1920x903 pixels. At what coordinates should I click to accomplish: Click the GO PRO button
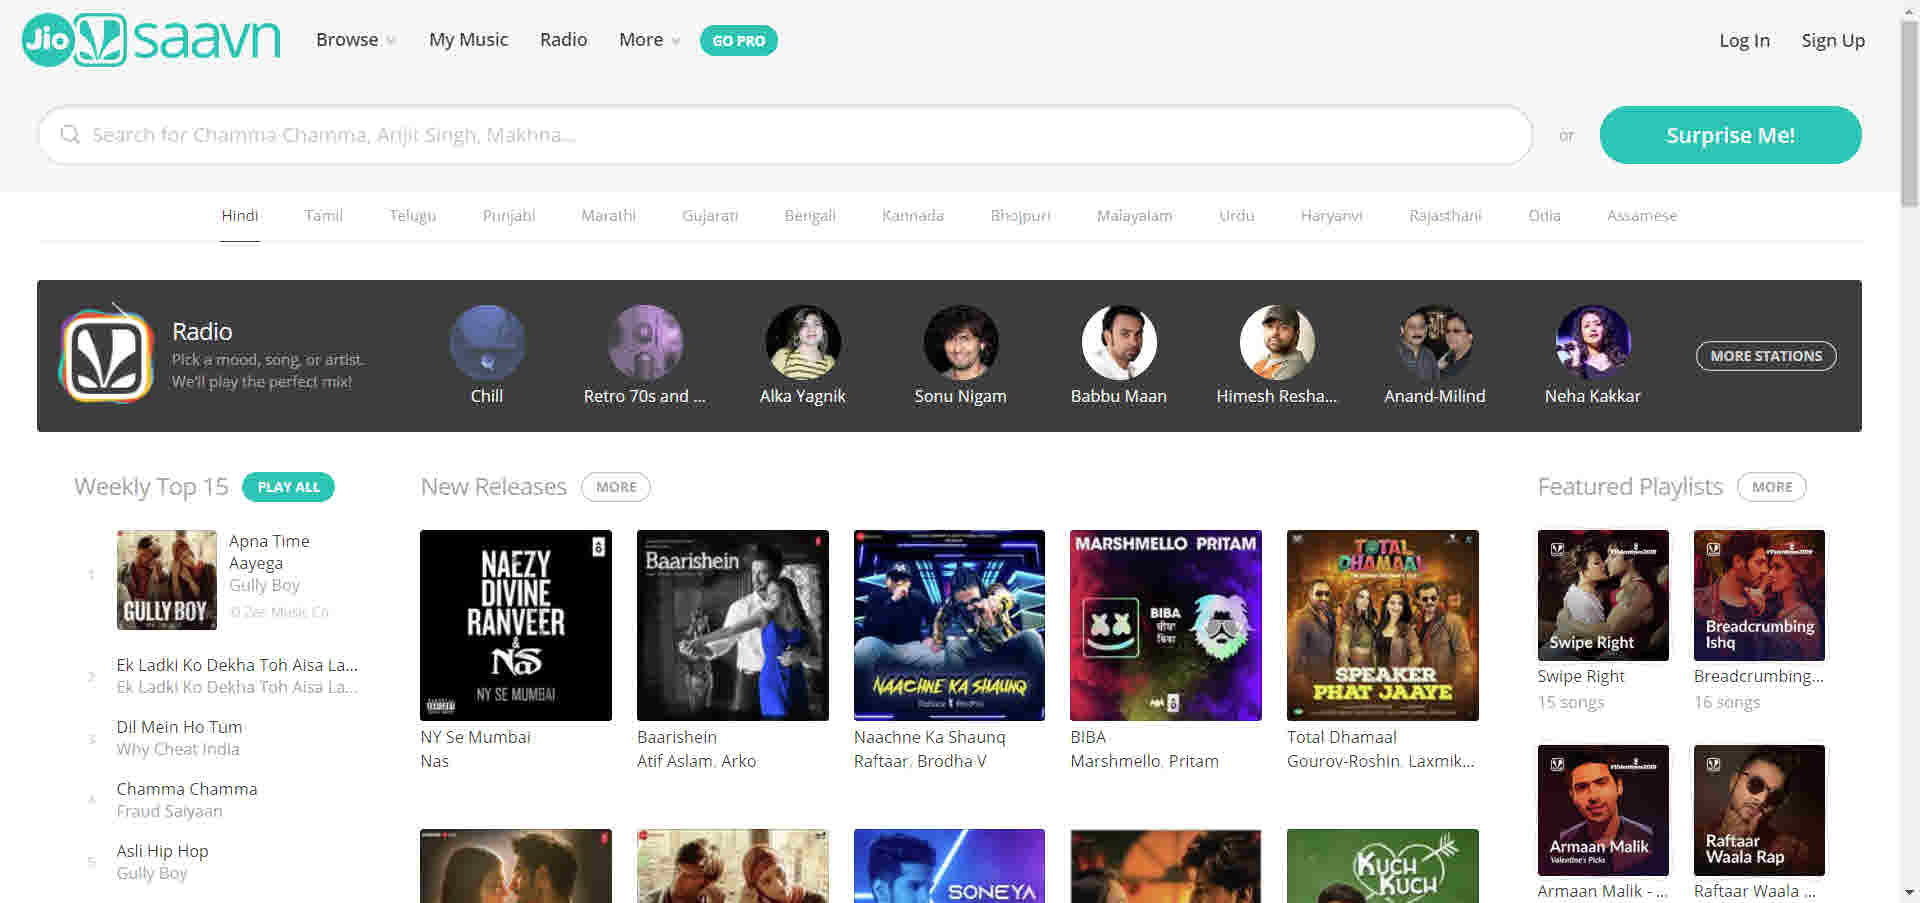[x=739, y=40]
